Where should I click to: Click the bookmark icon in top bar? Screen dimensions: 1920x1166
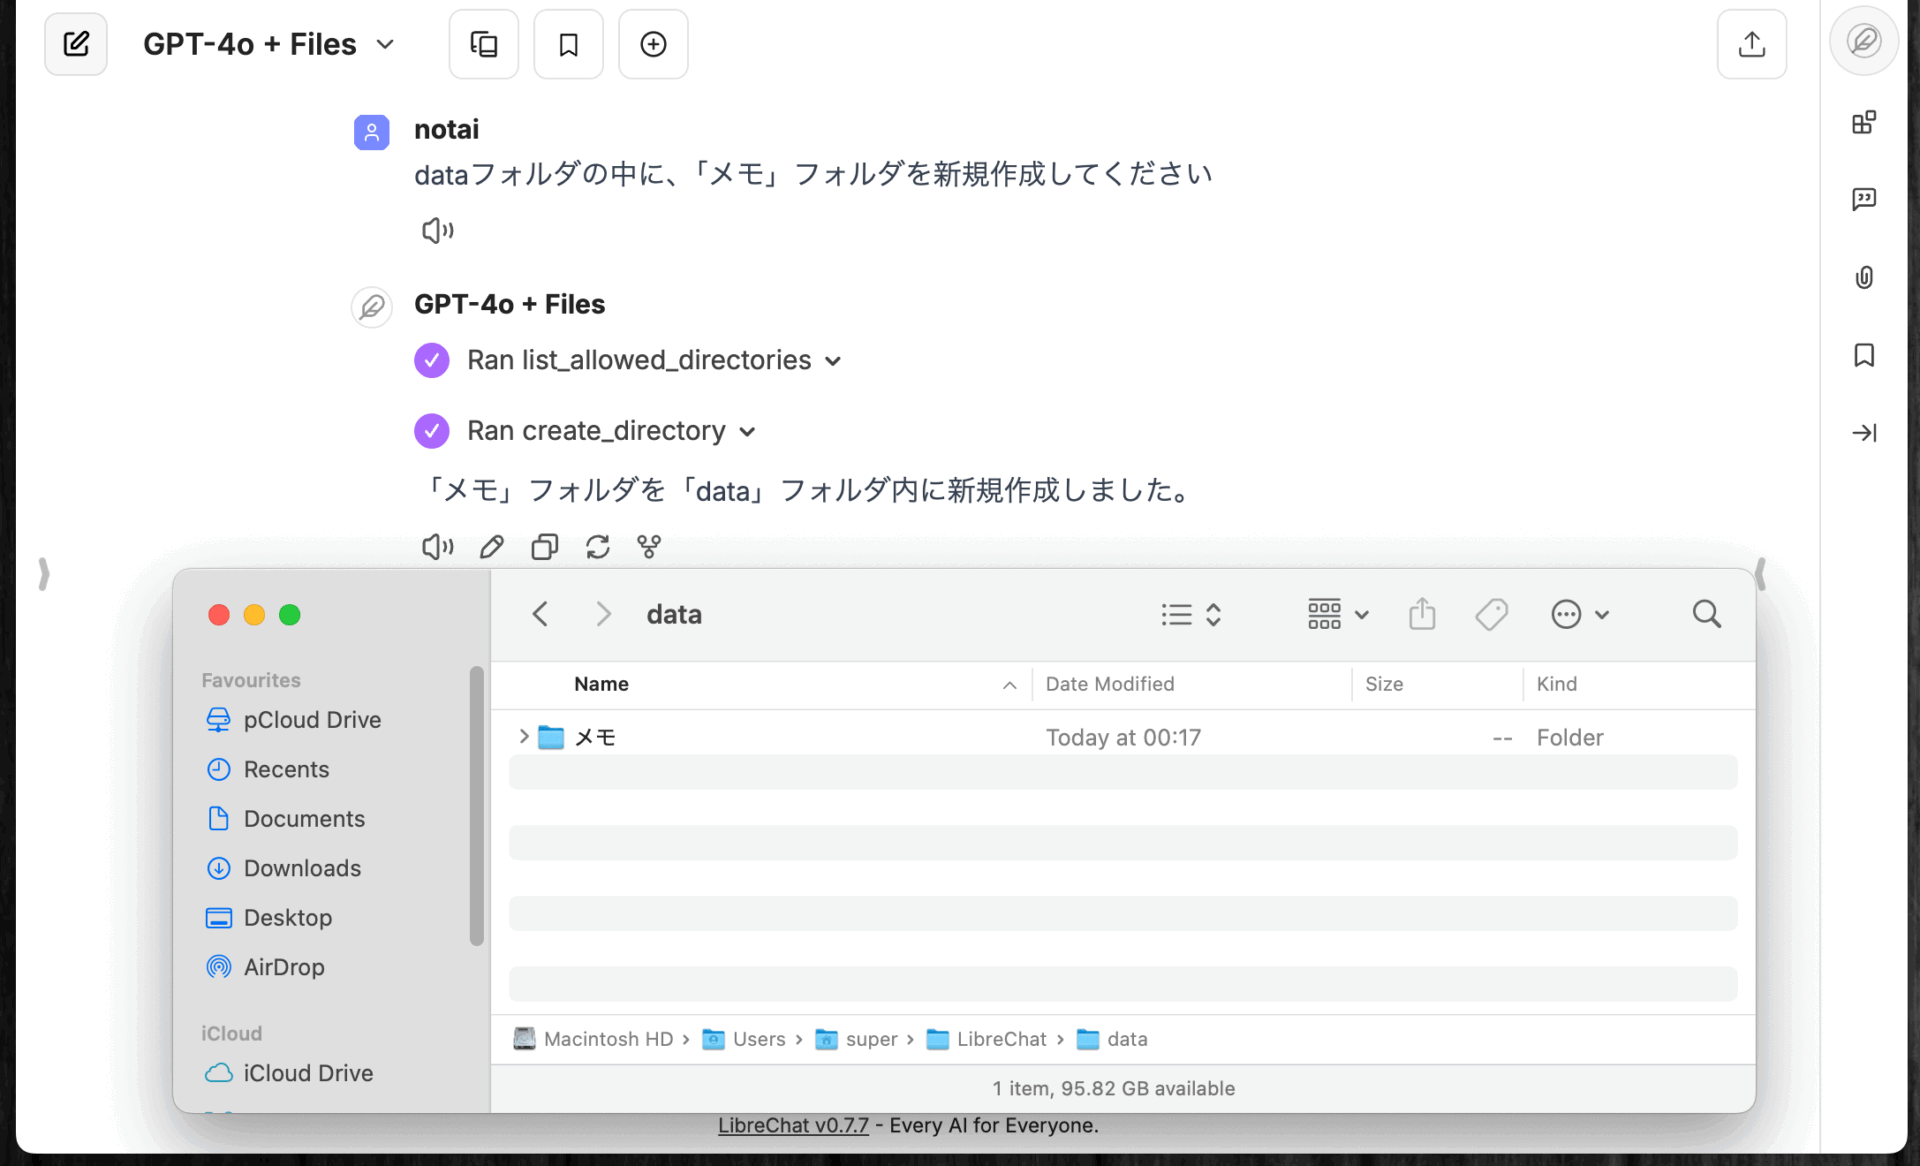coord(568,44)
